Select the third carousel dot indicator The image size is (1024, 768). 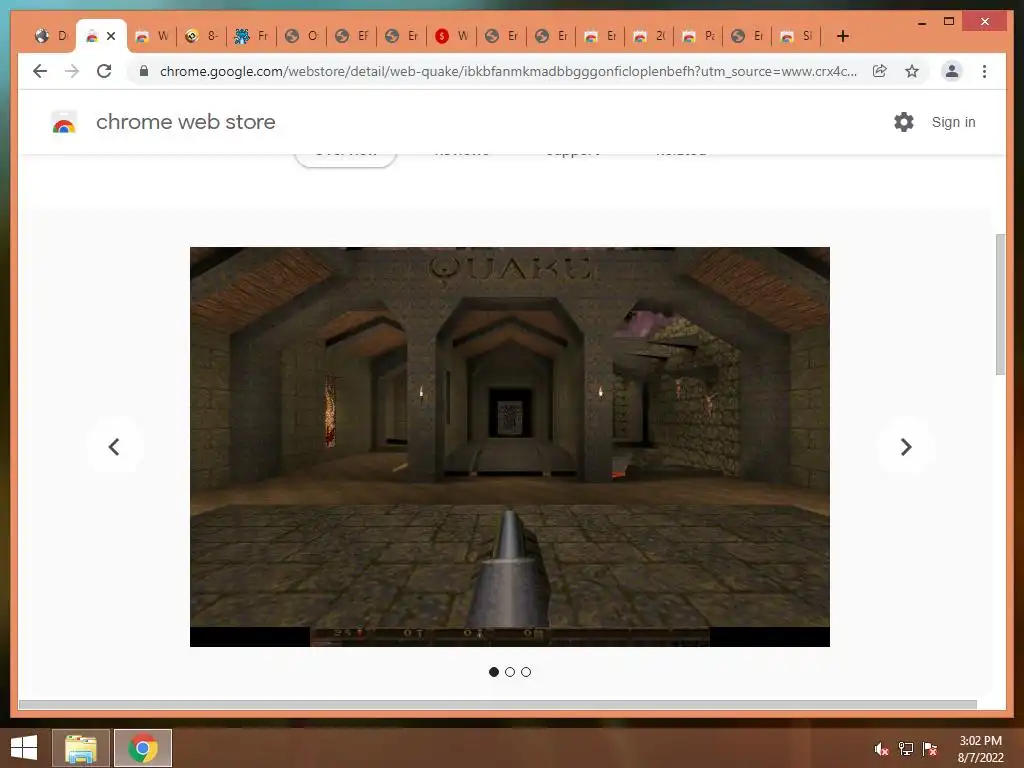(526, 671)
